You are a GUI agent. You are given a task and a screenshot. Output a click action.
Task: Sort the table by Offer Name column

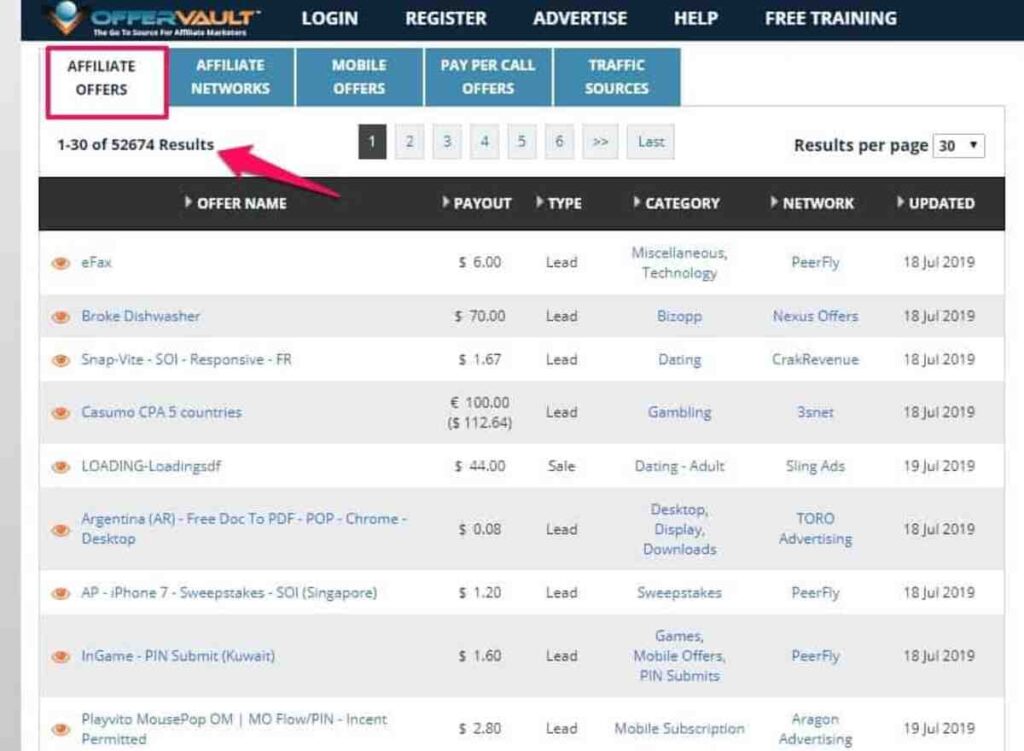coord(235,203)
